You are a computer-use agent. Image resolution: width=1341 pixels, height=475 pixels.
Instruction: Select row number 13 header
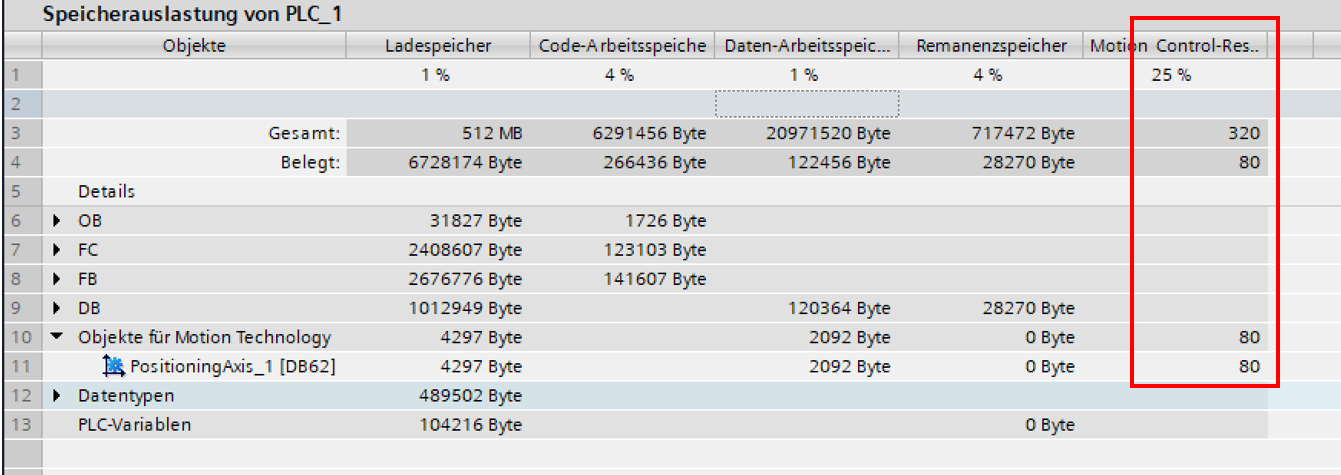tap(21, 425)
